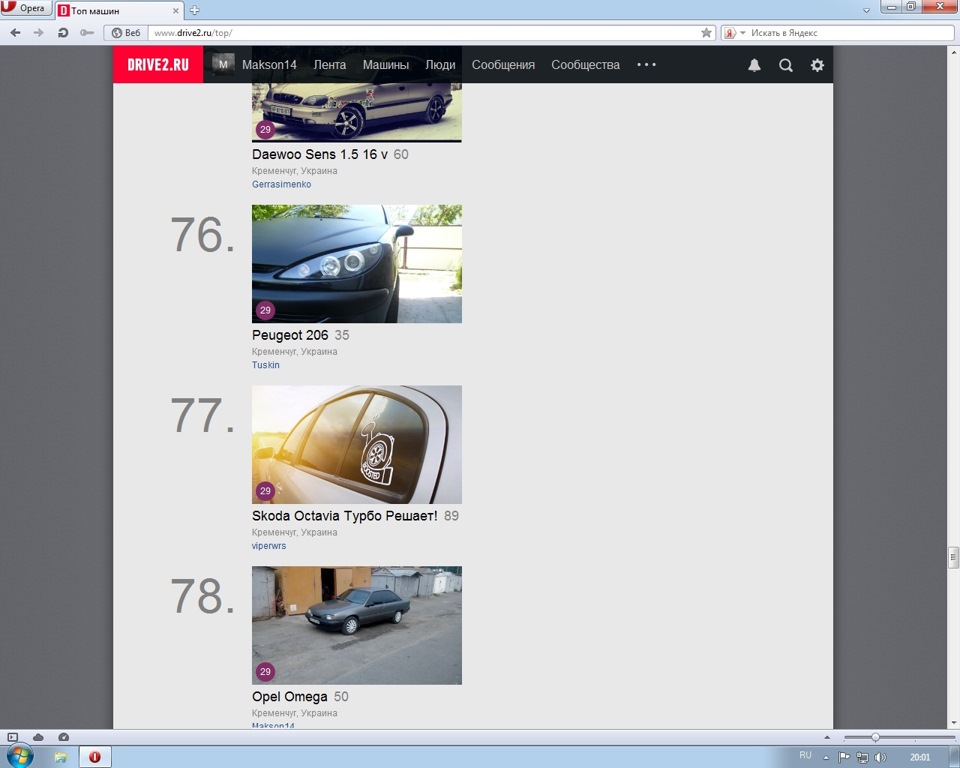Open the Daewoo Sens 1.5 16 v title
Viewport: 960px width, 768px height.
click(320, 154)
